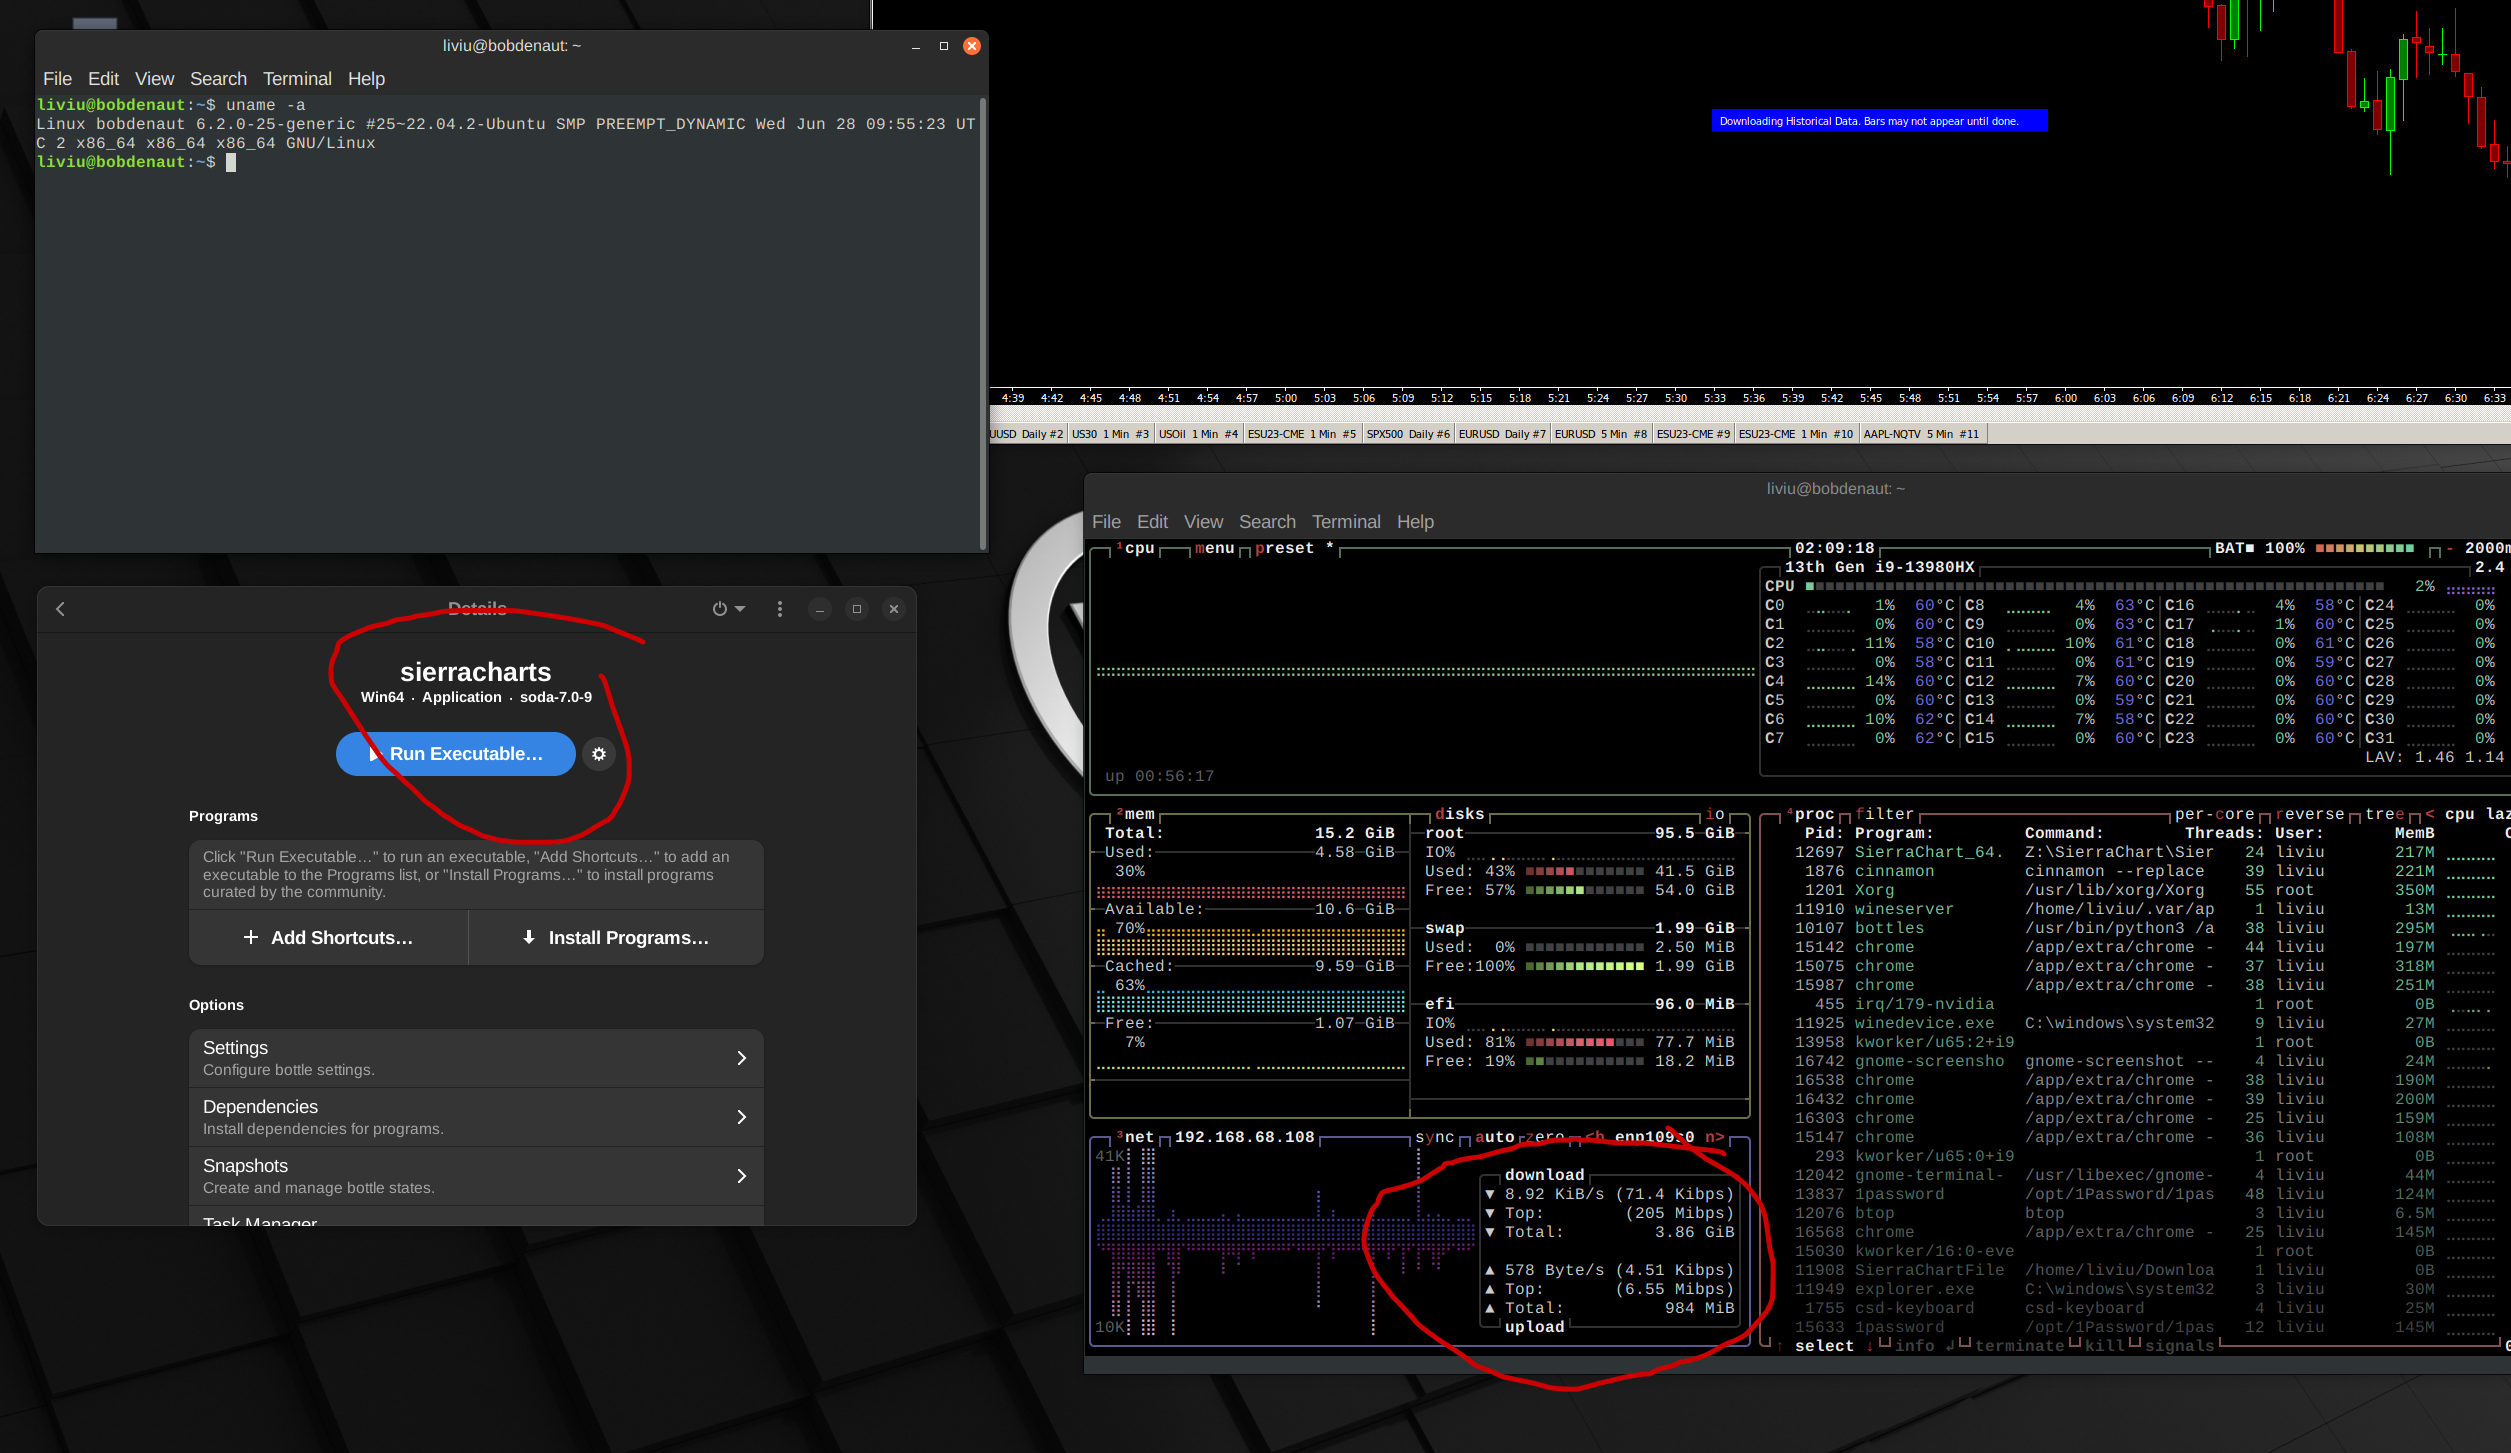Switch to ESU23-CME 1 Min #5 chart tab
The width and height of the screenshot is (2511, 1453).
point(1302,434)
